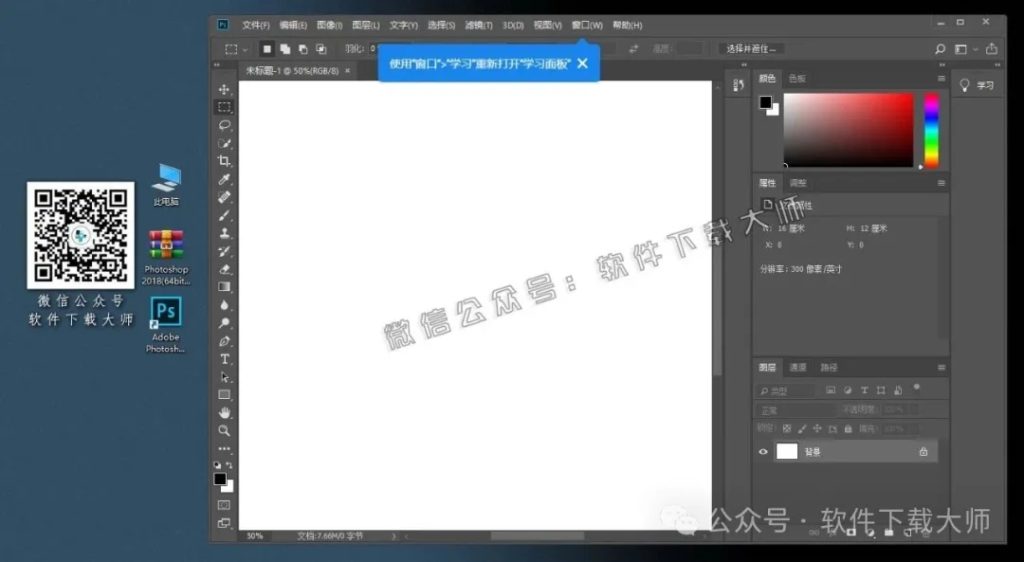Image resolution: width=1024 pixels, height=562 pixels.
Task: Click the Share image icon
Action: tap(991, 49)
